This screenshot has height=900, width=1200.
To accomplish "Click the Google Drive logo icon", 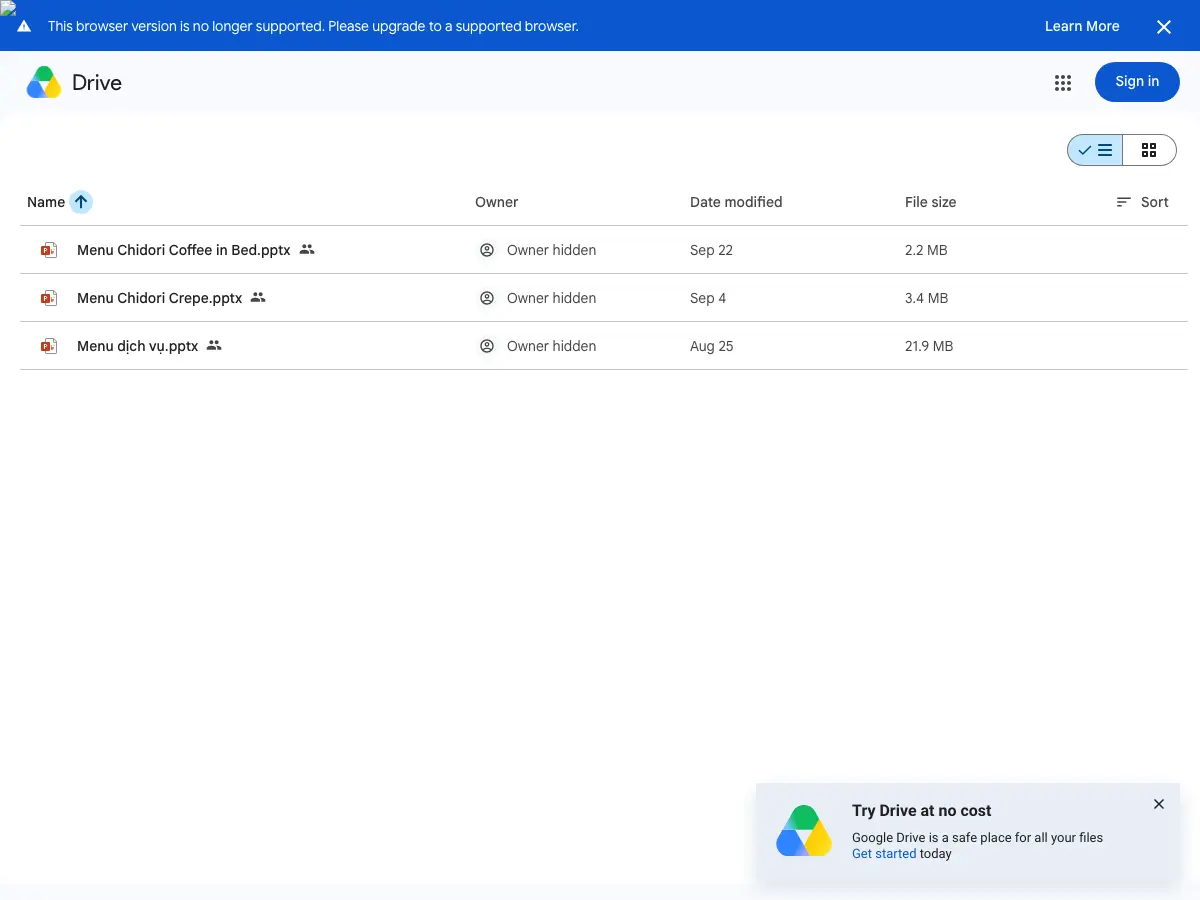I will [x=44, y=82].
